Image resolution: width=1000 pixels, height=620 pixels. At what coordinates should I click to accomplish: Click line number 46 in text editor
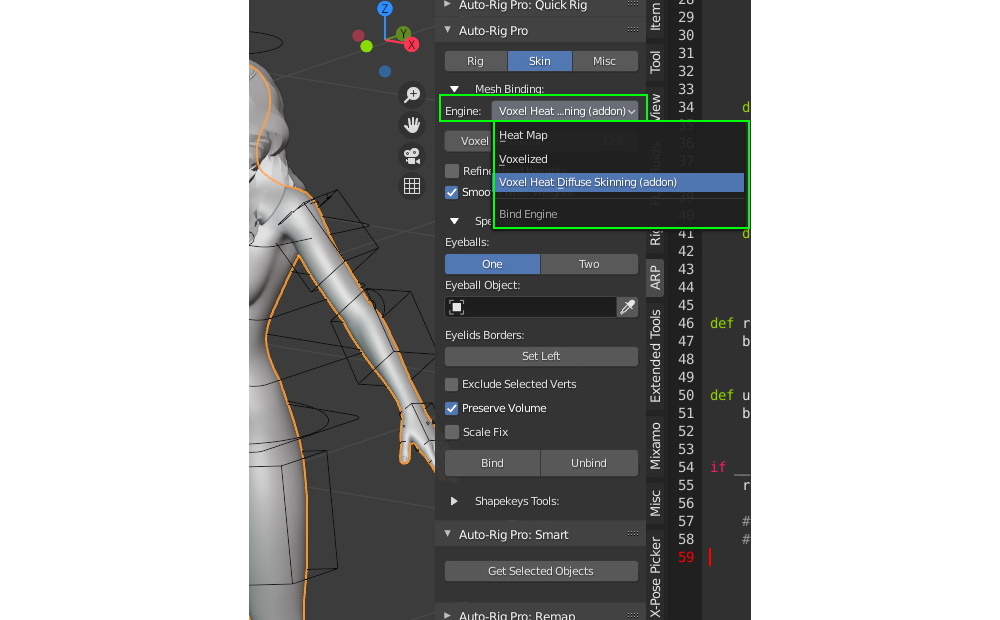686,323
